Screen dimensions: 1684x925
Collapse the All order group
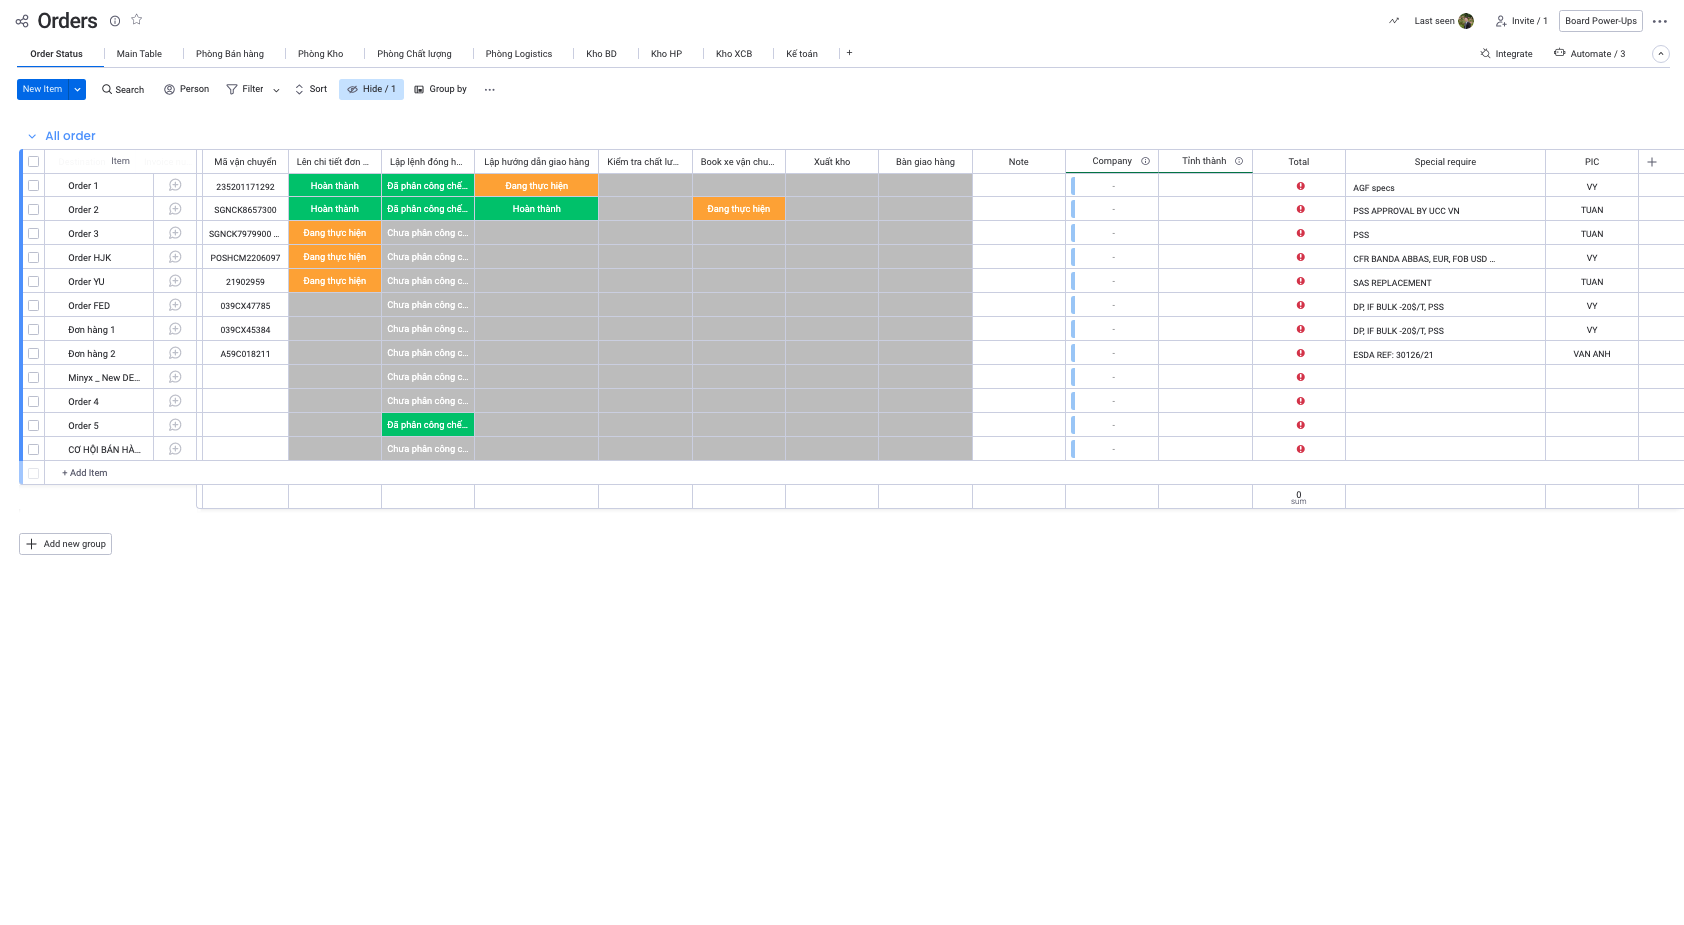pyautogui.click(x=32, y=136)
